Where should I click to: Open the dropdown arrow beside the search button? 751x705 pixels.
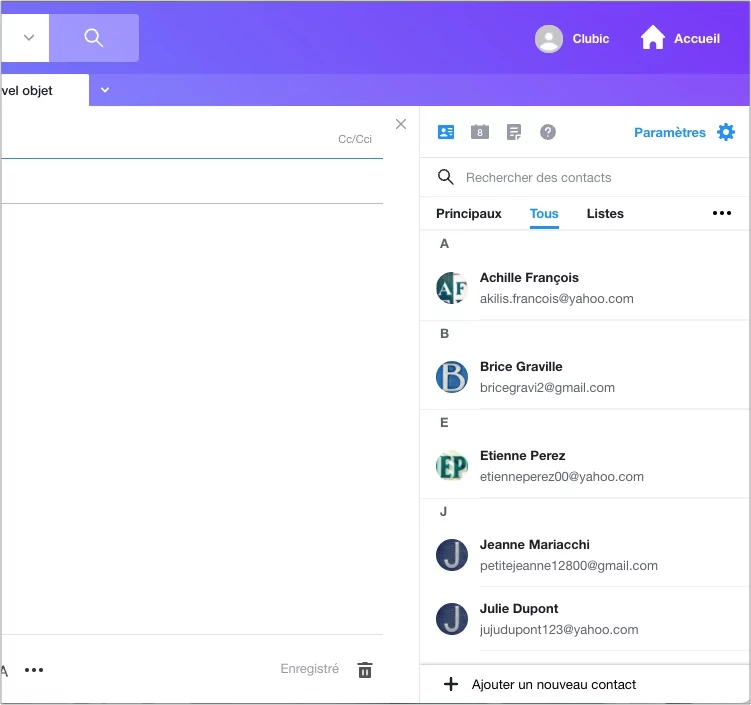(x=29, y=38)
